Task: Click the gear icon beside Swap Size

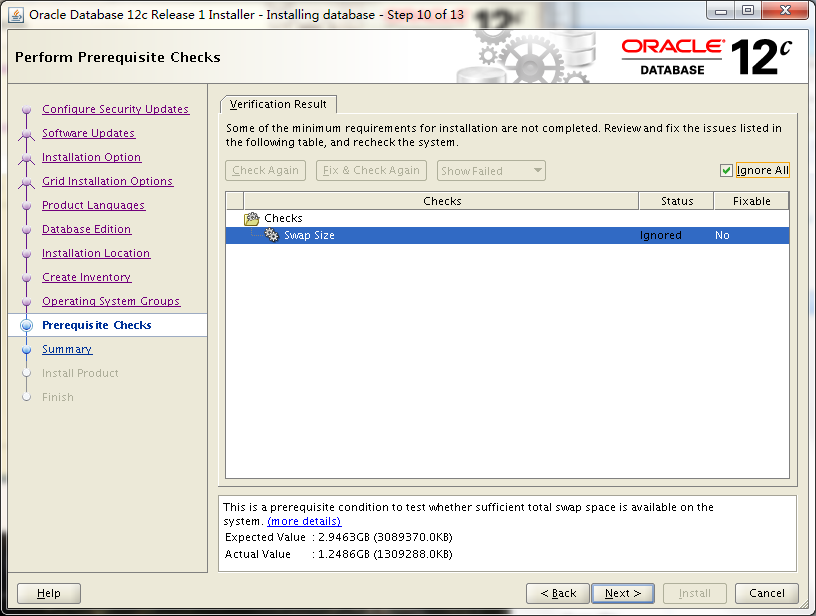Action: click(271, 235)
